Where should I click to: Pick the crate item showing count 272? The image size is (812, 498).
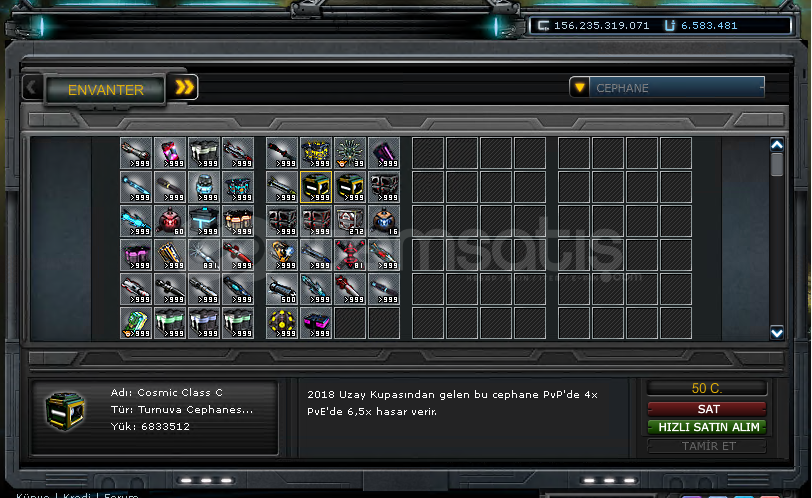350,221
